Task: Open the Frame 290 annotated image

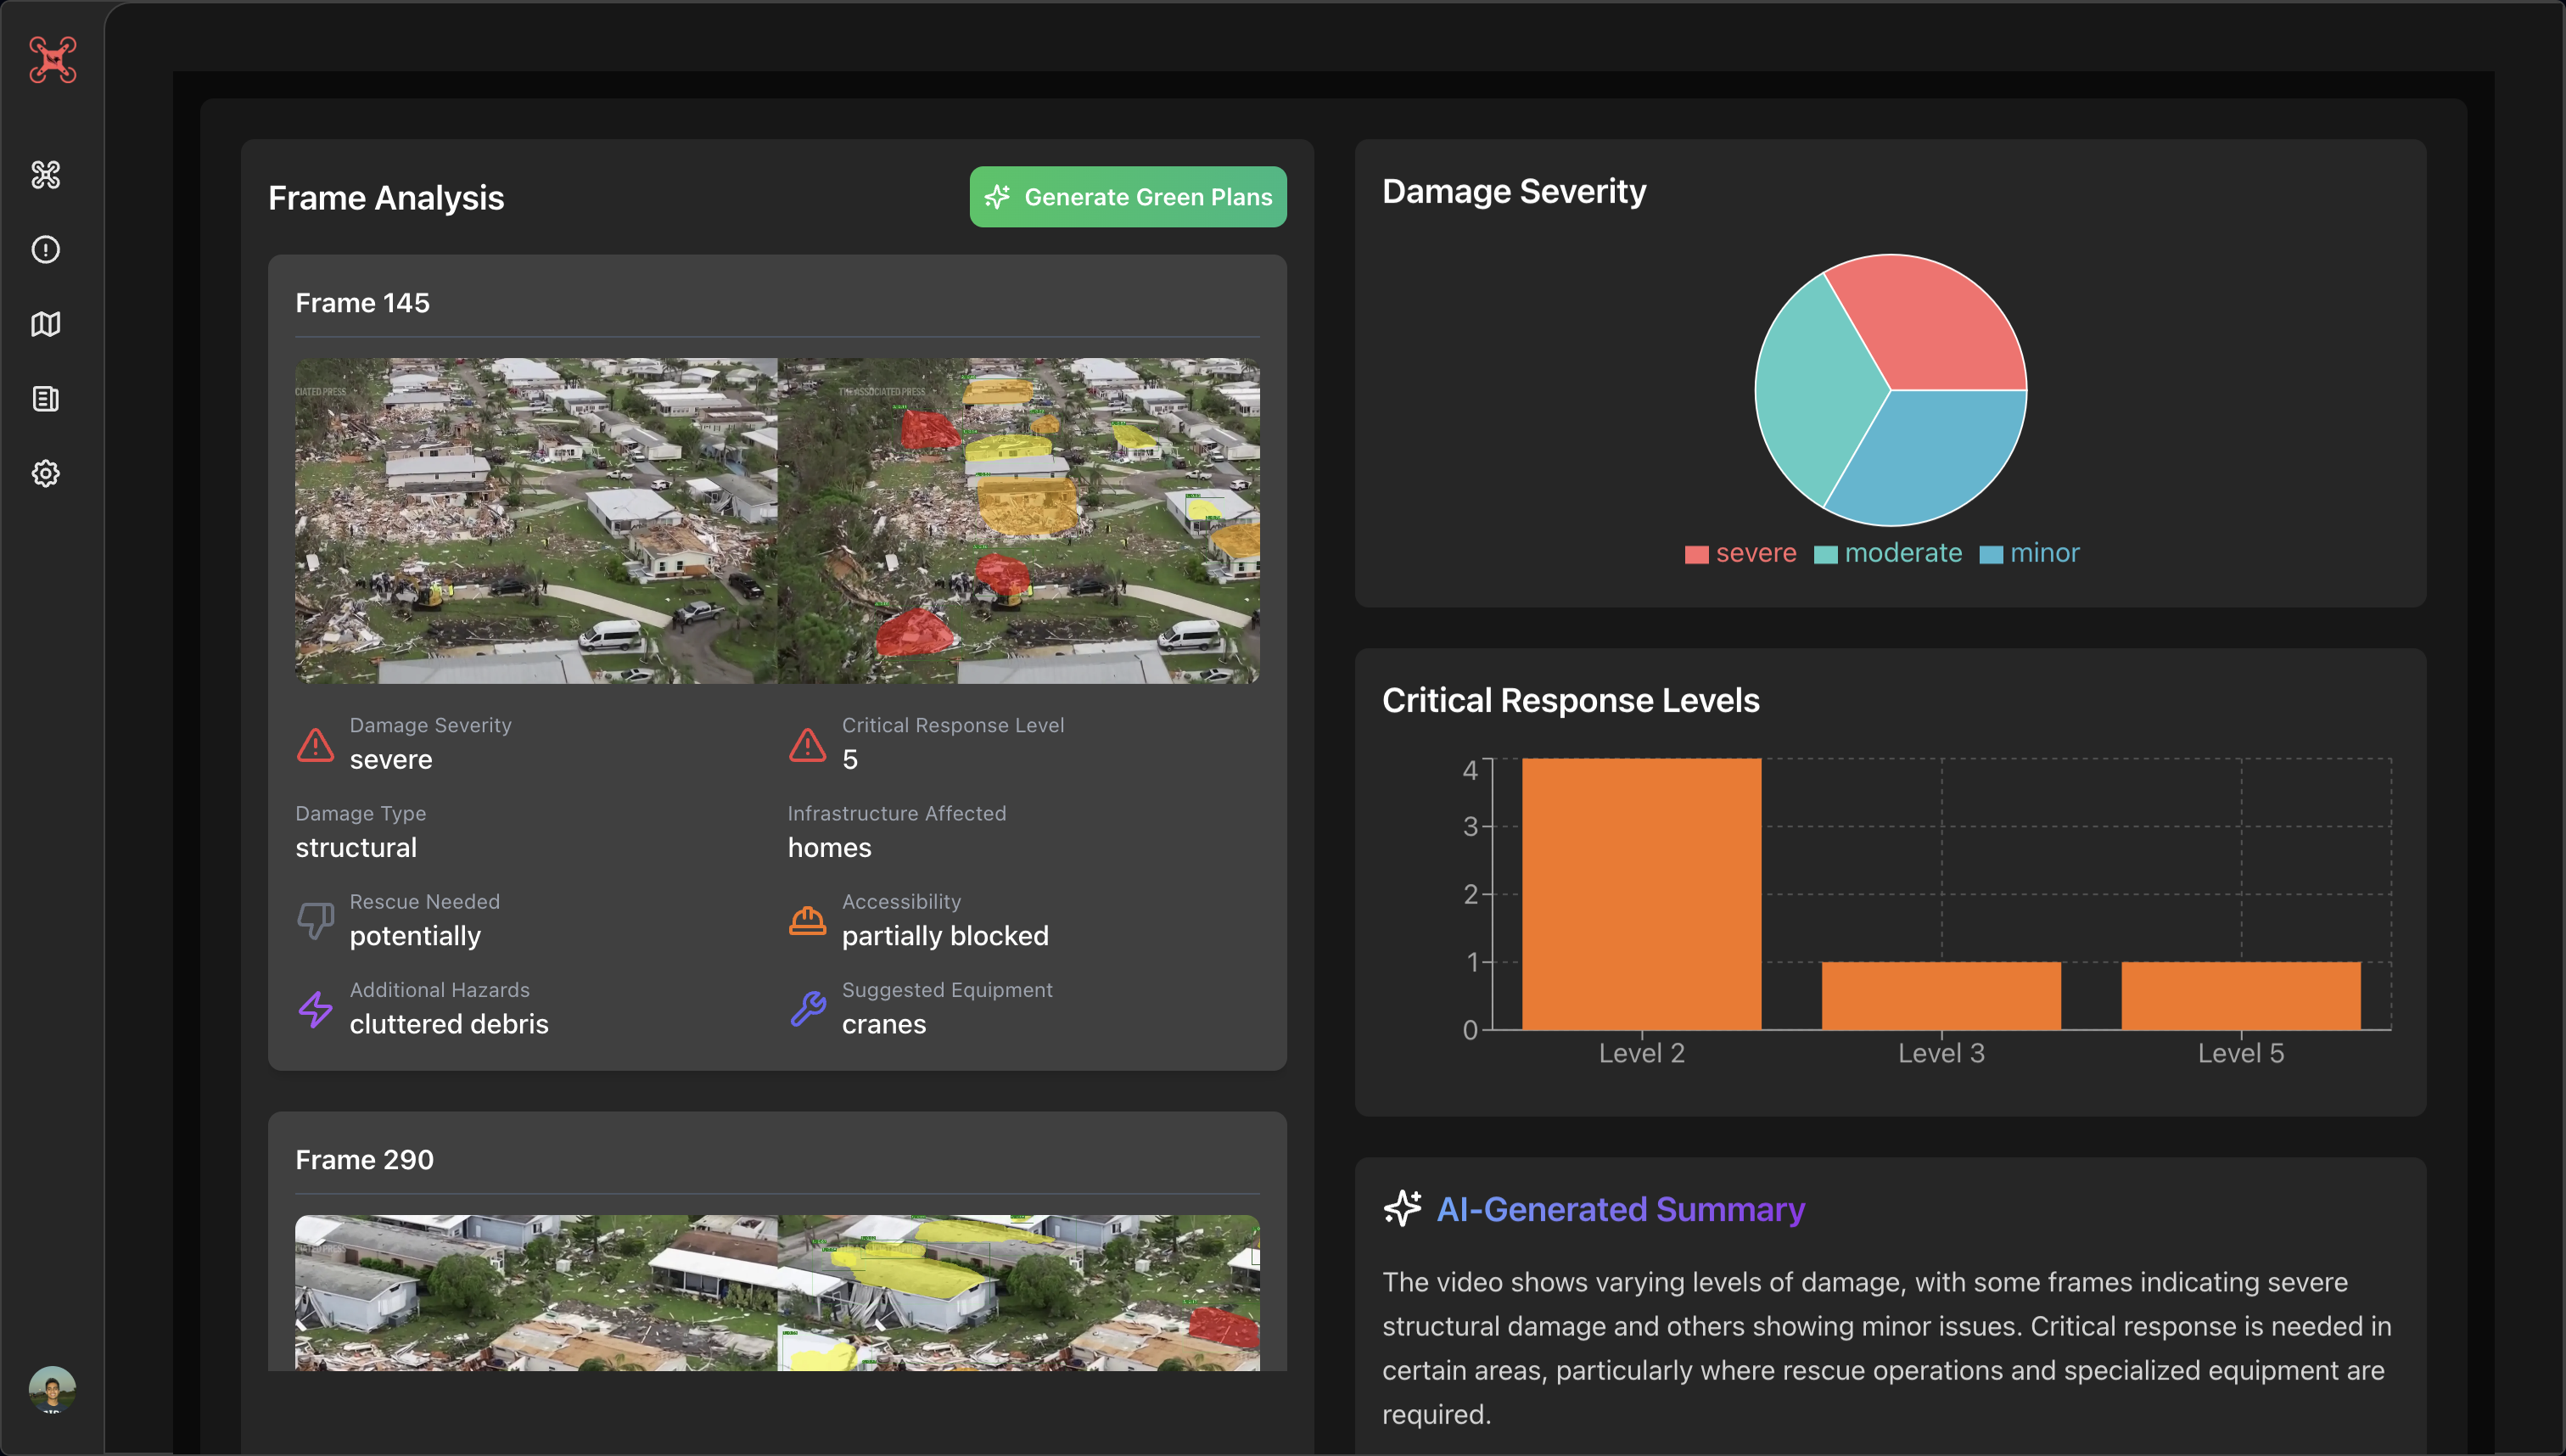Action: (1018, 1292)
